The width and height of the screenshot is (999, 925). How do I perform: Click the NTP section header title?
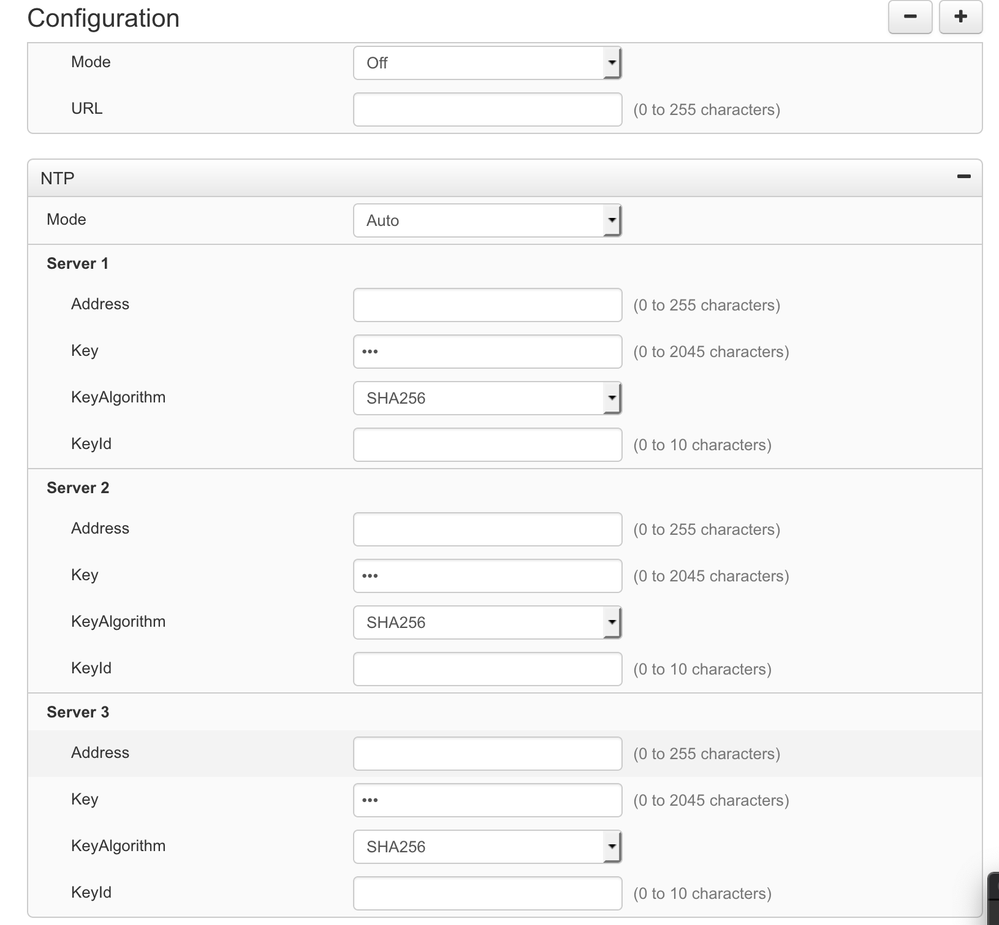coord(57,178)
